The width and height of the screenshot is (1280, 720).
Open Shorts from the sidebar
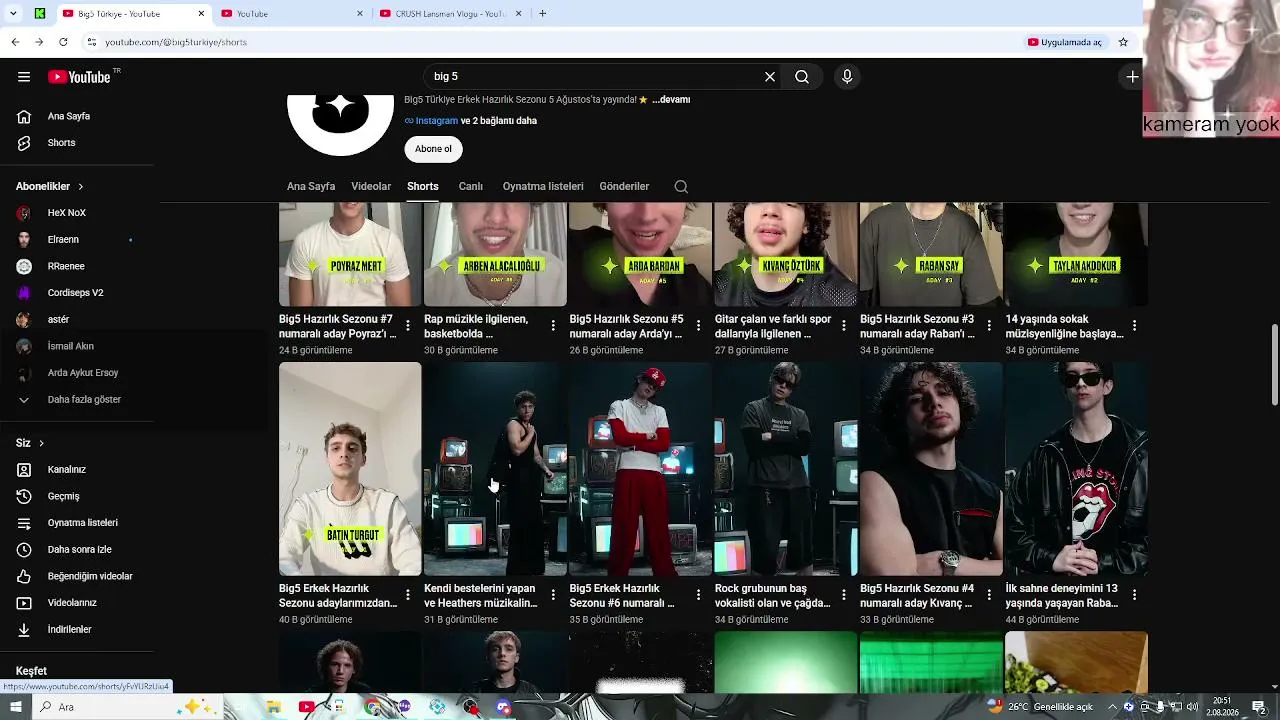(61, 143)
